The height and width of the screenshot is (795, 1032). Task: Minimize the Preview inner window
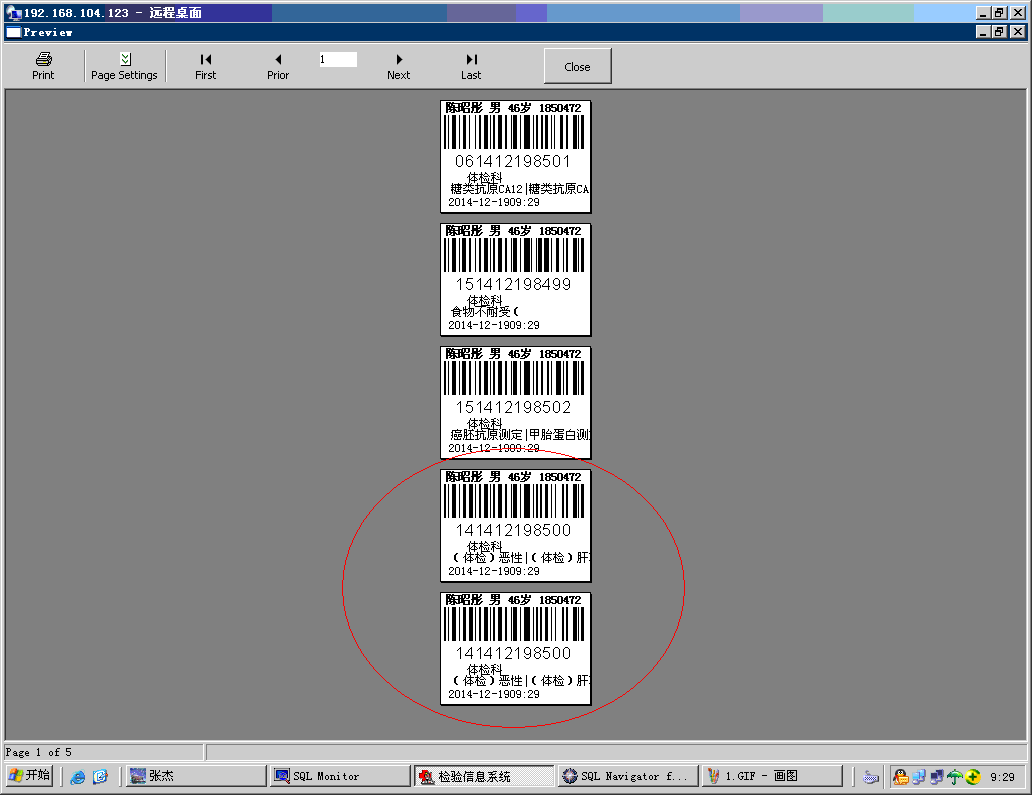(983, 32)
